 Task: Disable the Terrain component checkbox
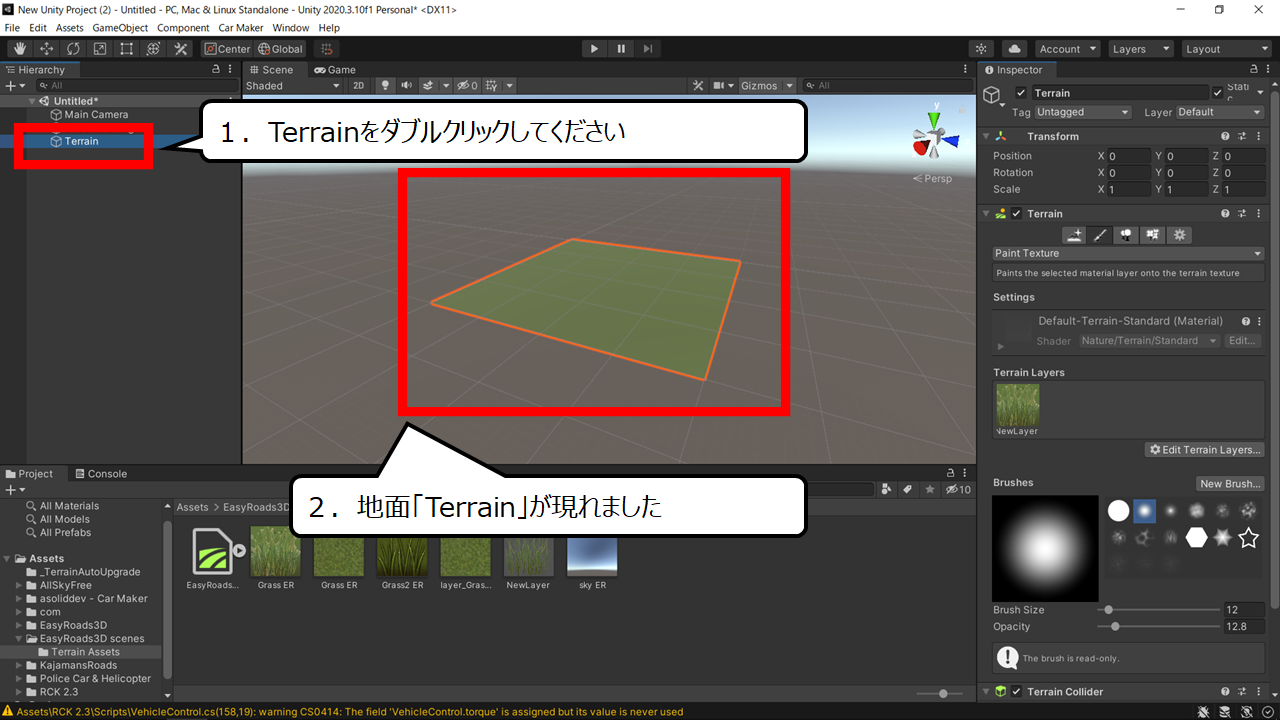click(1017, 214)
